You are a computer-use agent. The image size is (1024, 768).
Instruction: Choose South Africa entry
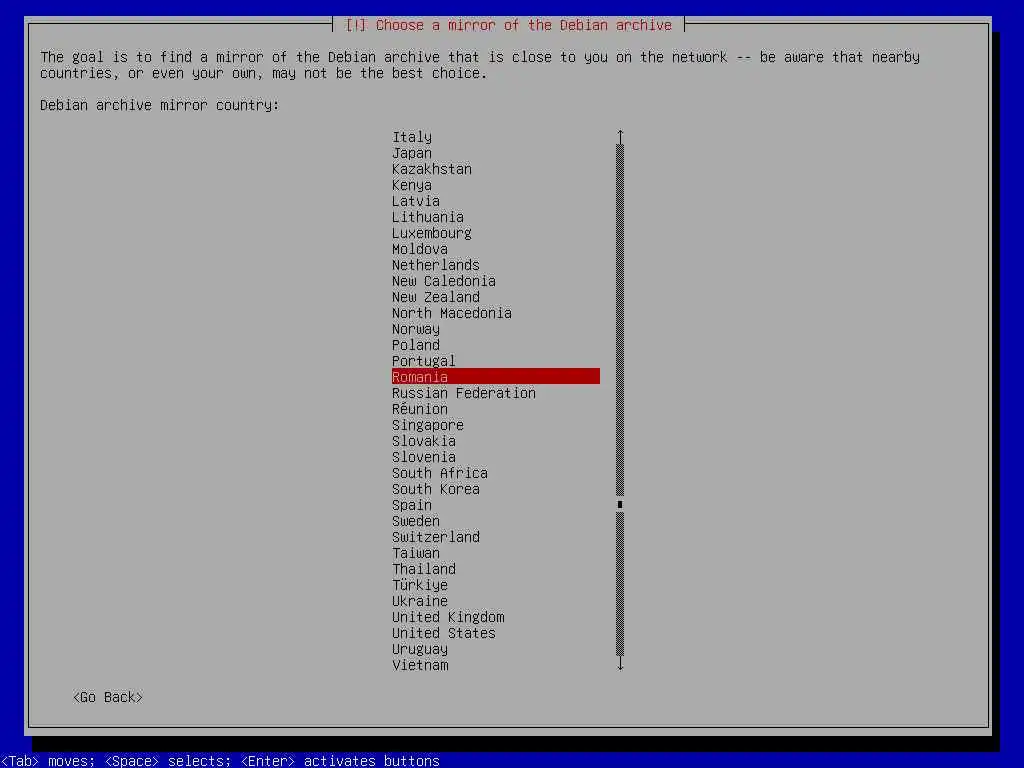[440, 473]
